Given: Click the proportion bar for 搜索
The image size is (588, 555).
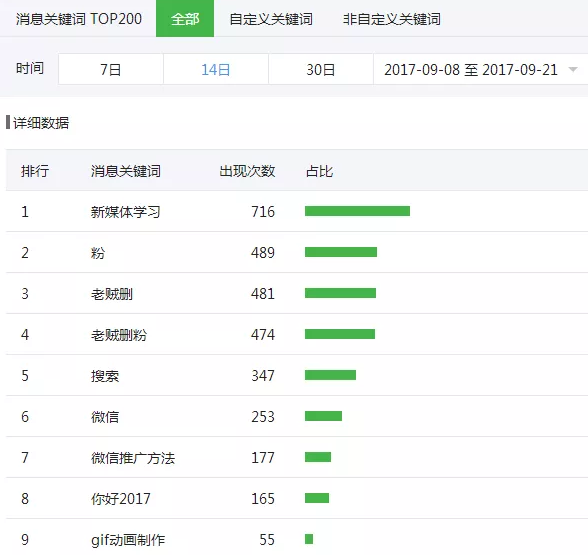Looking at the screenshot, I should [330, 375].
